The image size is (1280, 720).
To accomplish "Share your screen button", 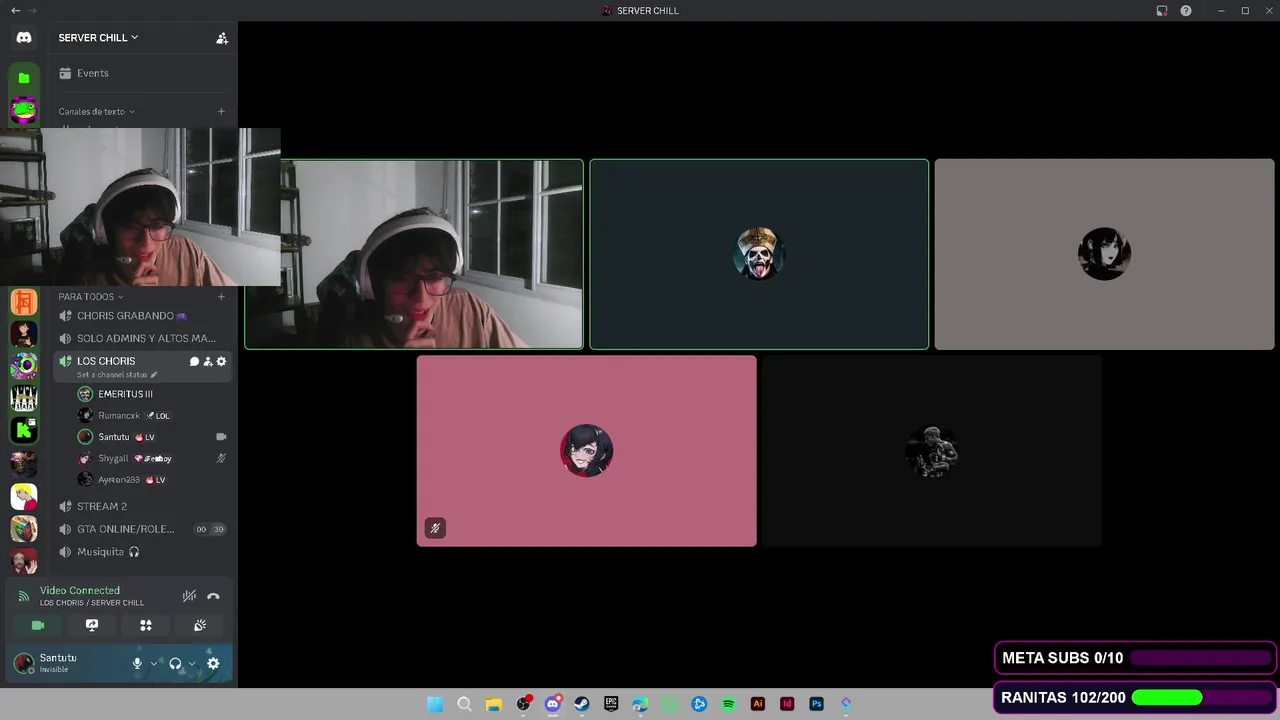I will point(92,625).
